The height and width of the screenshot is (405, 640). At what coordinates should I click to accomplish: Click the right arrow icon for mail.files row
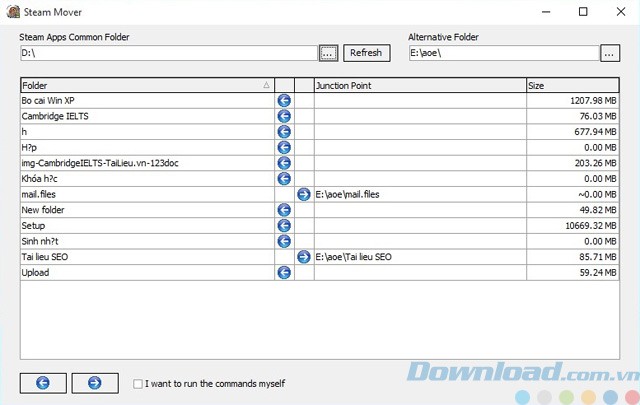(304, 194)
